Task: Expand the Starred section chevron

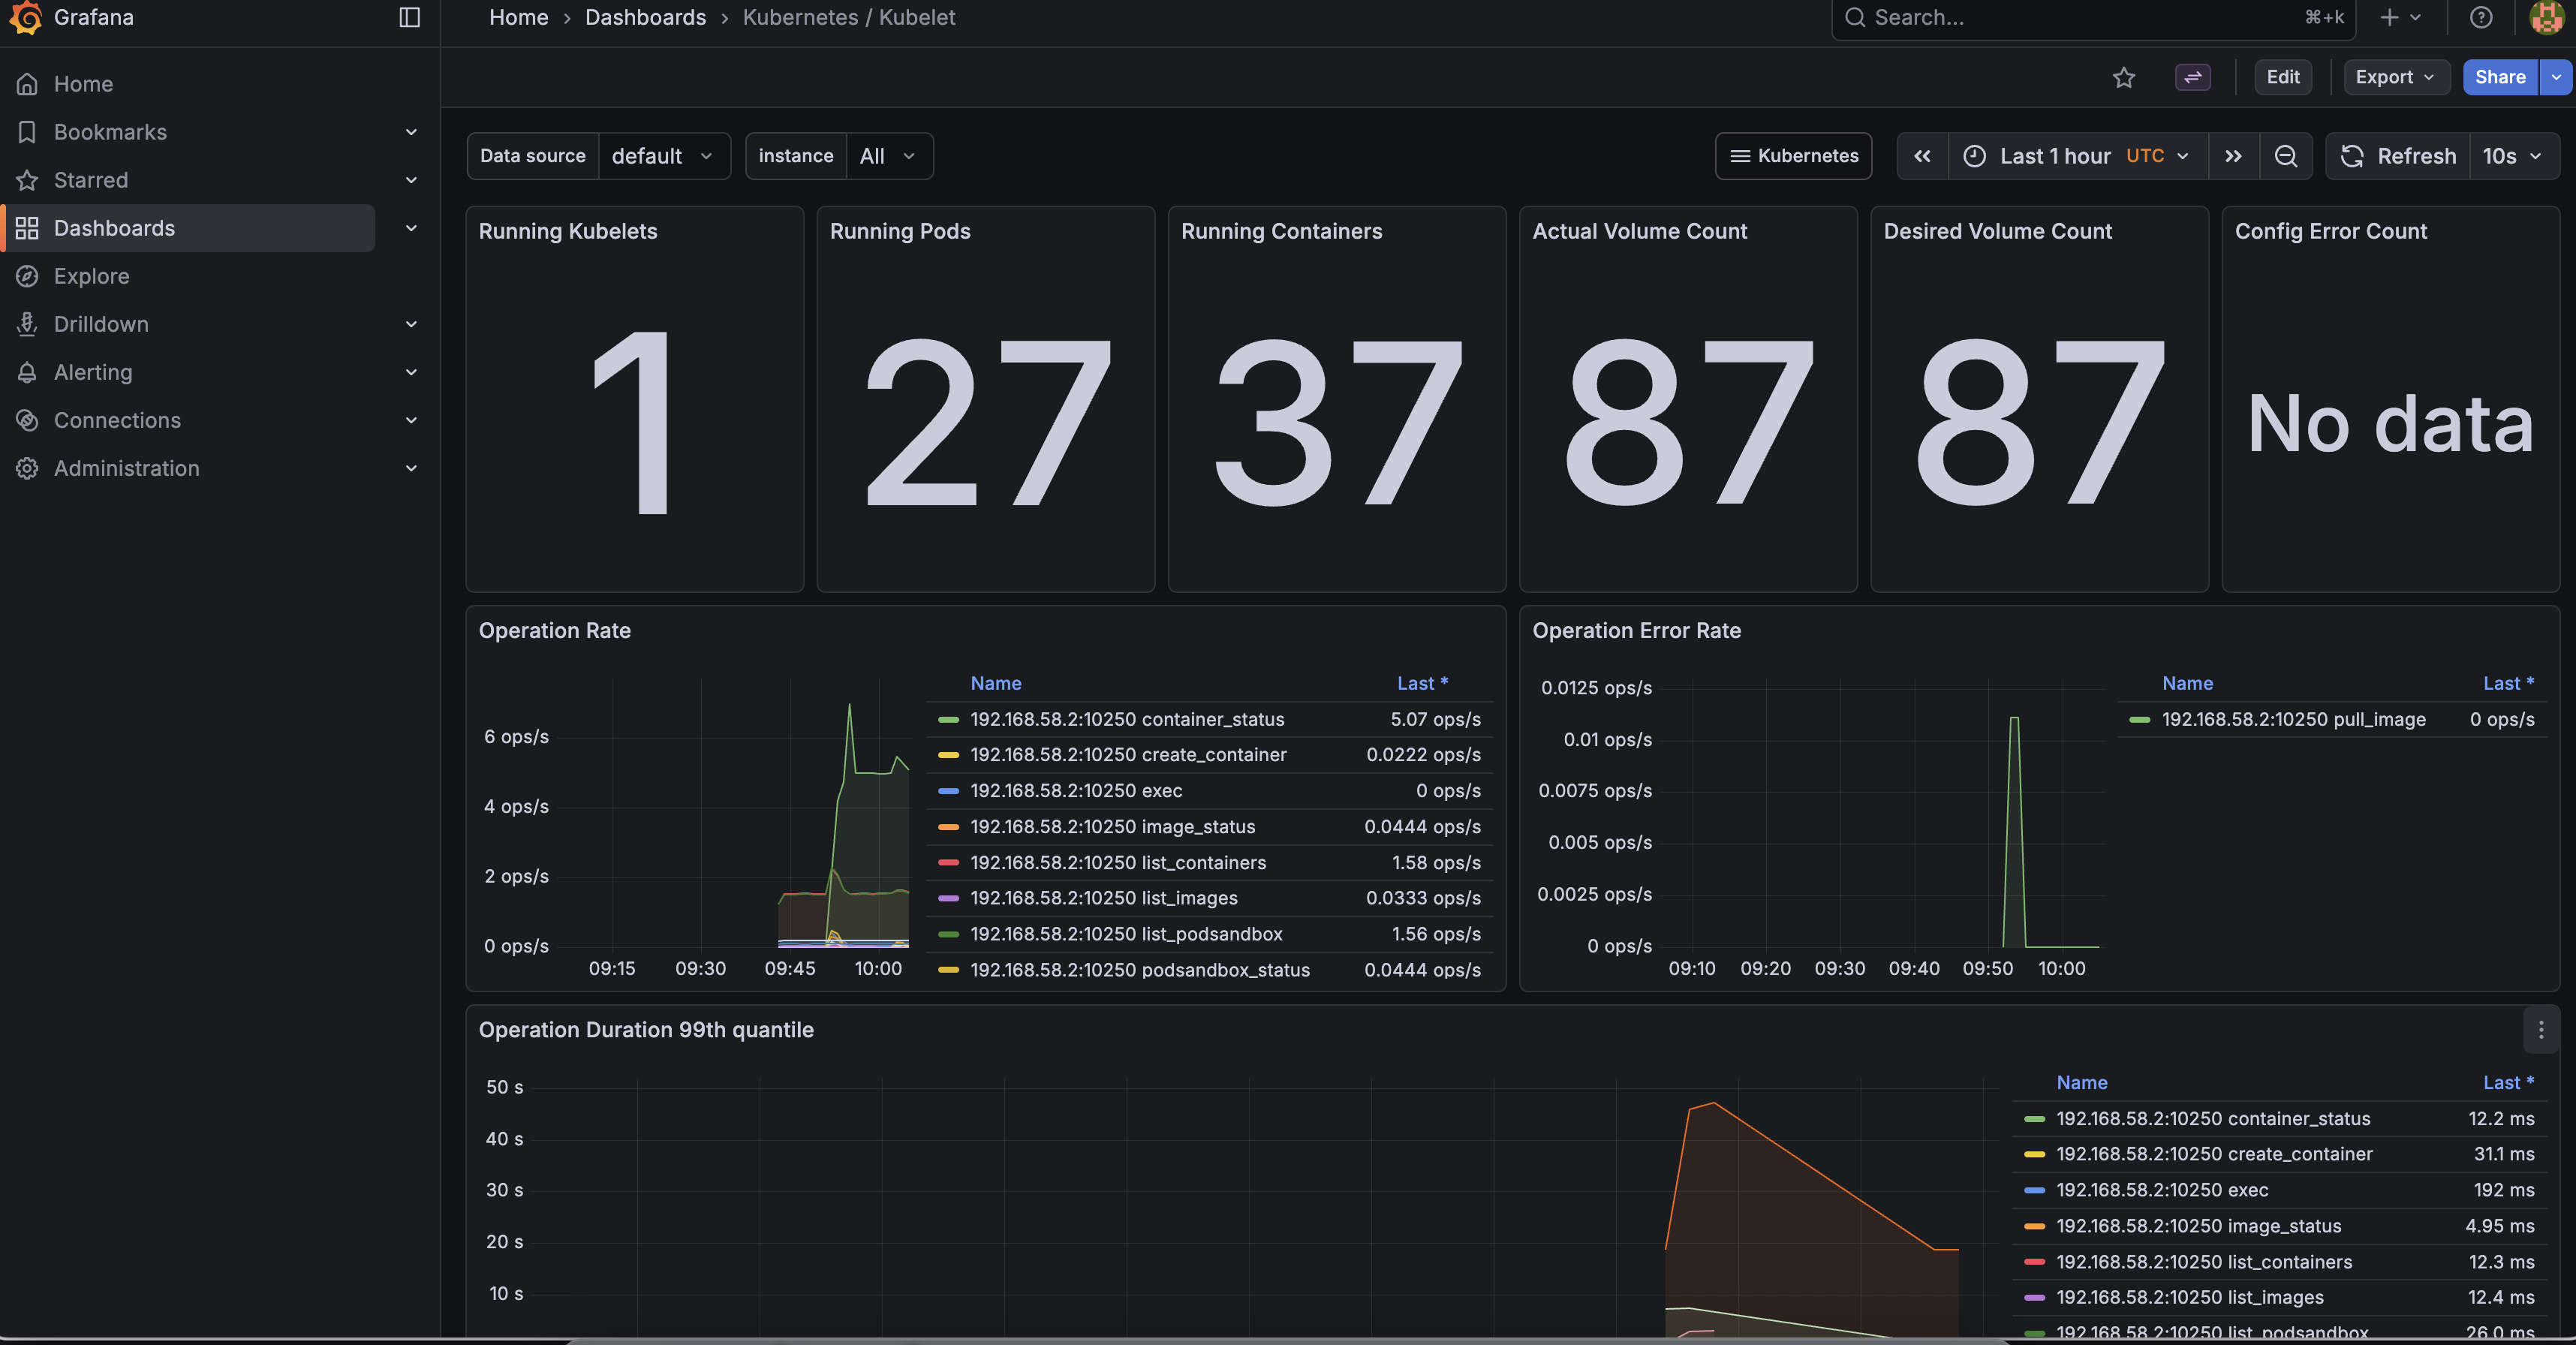Action: pyautogui.click(x=411, y=180)
